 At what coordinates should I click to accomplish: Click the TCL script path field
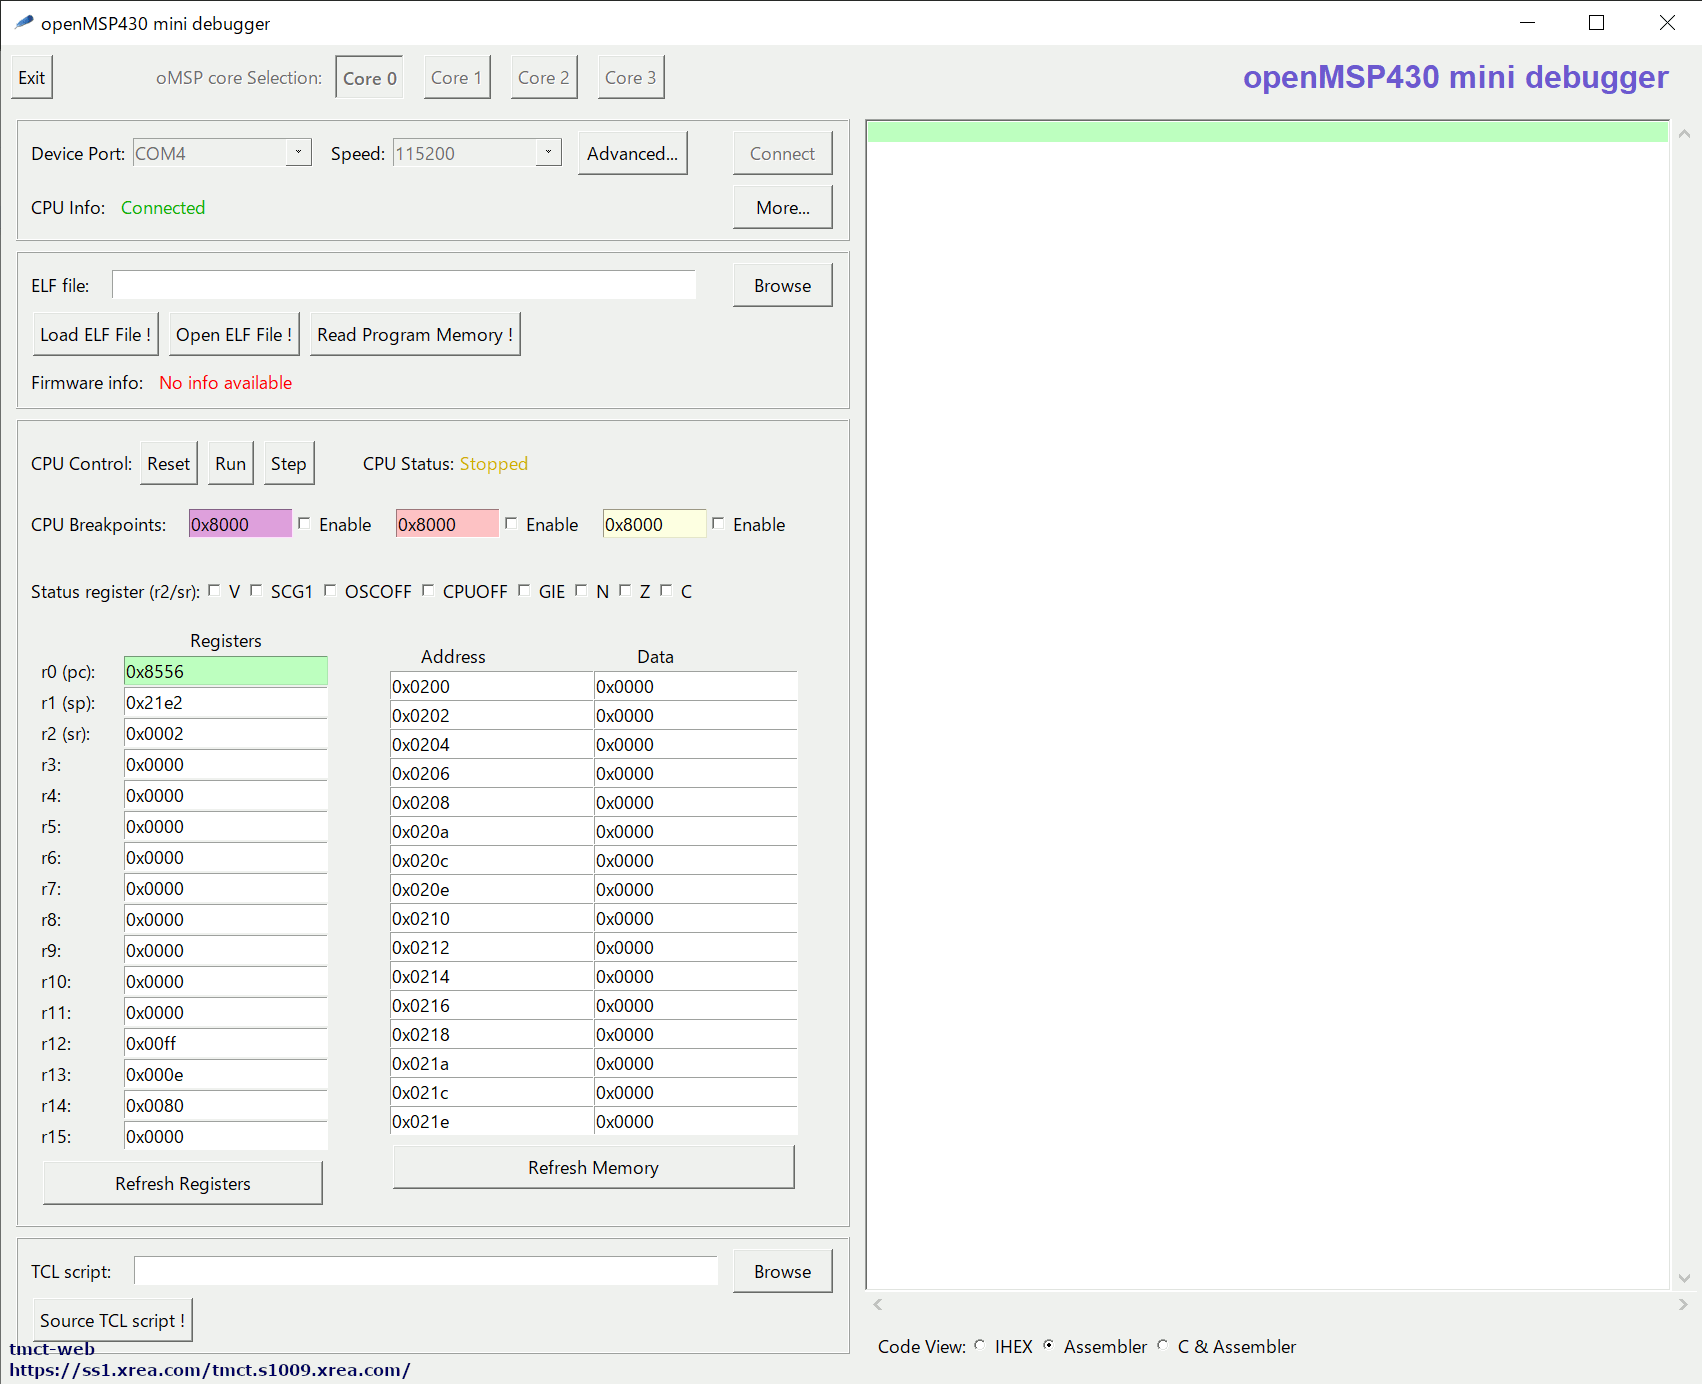[426, 1271]
